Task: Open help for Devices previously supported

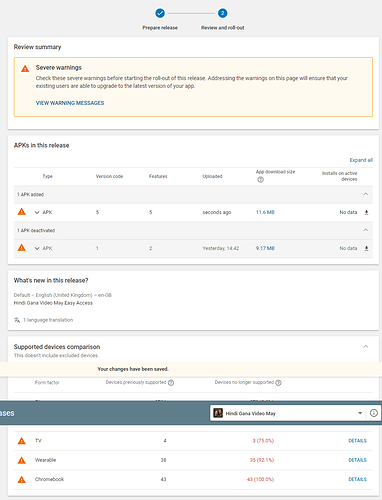Action: click(x=171, y=383)
